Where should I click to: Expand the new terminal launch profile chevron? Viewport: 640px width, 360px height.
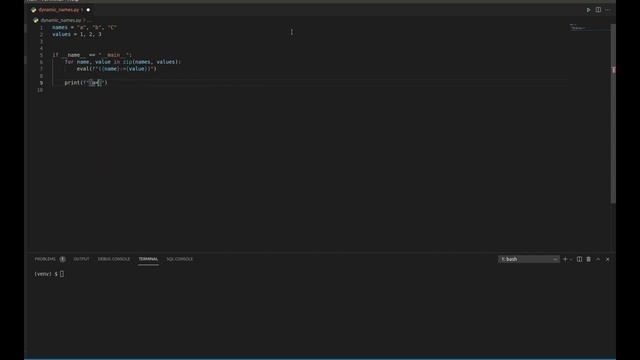click(571, 259)
